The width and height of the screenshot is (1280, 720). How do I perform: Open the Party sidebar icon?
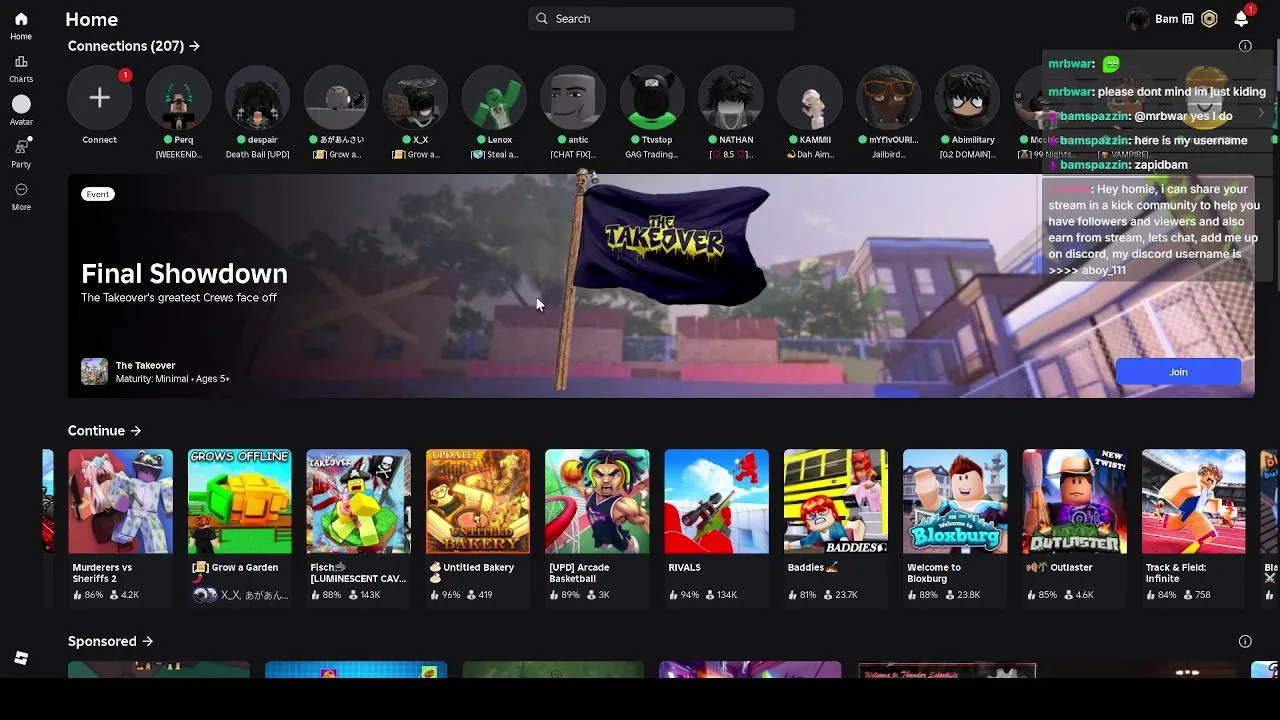coord(21,146)
